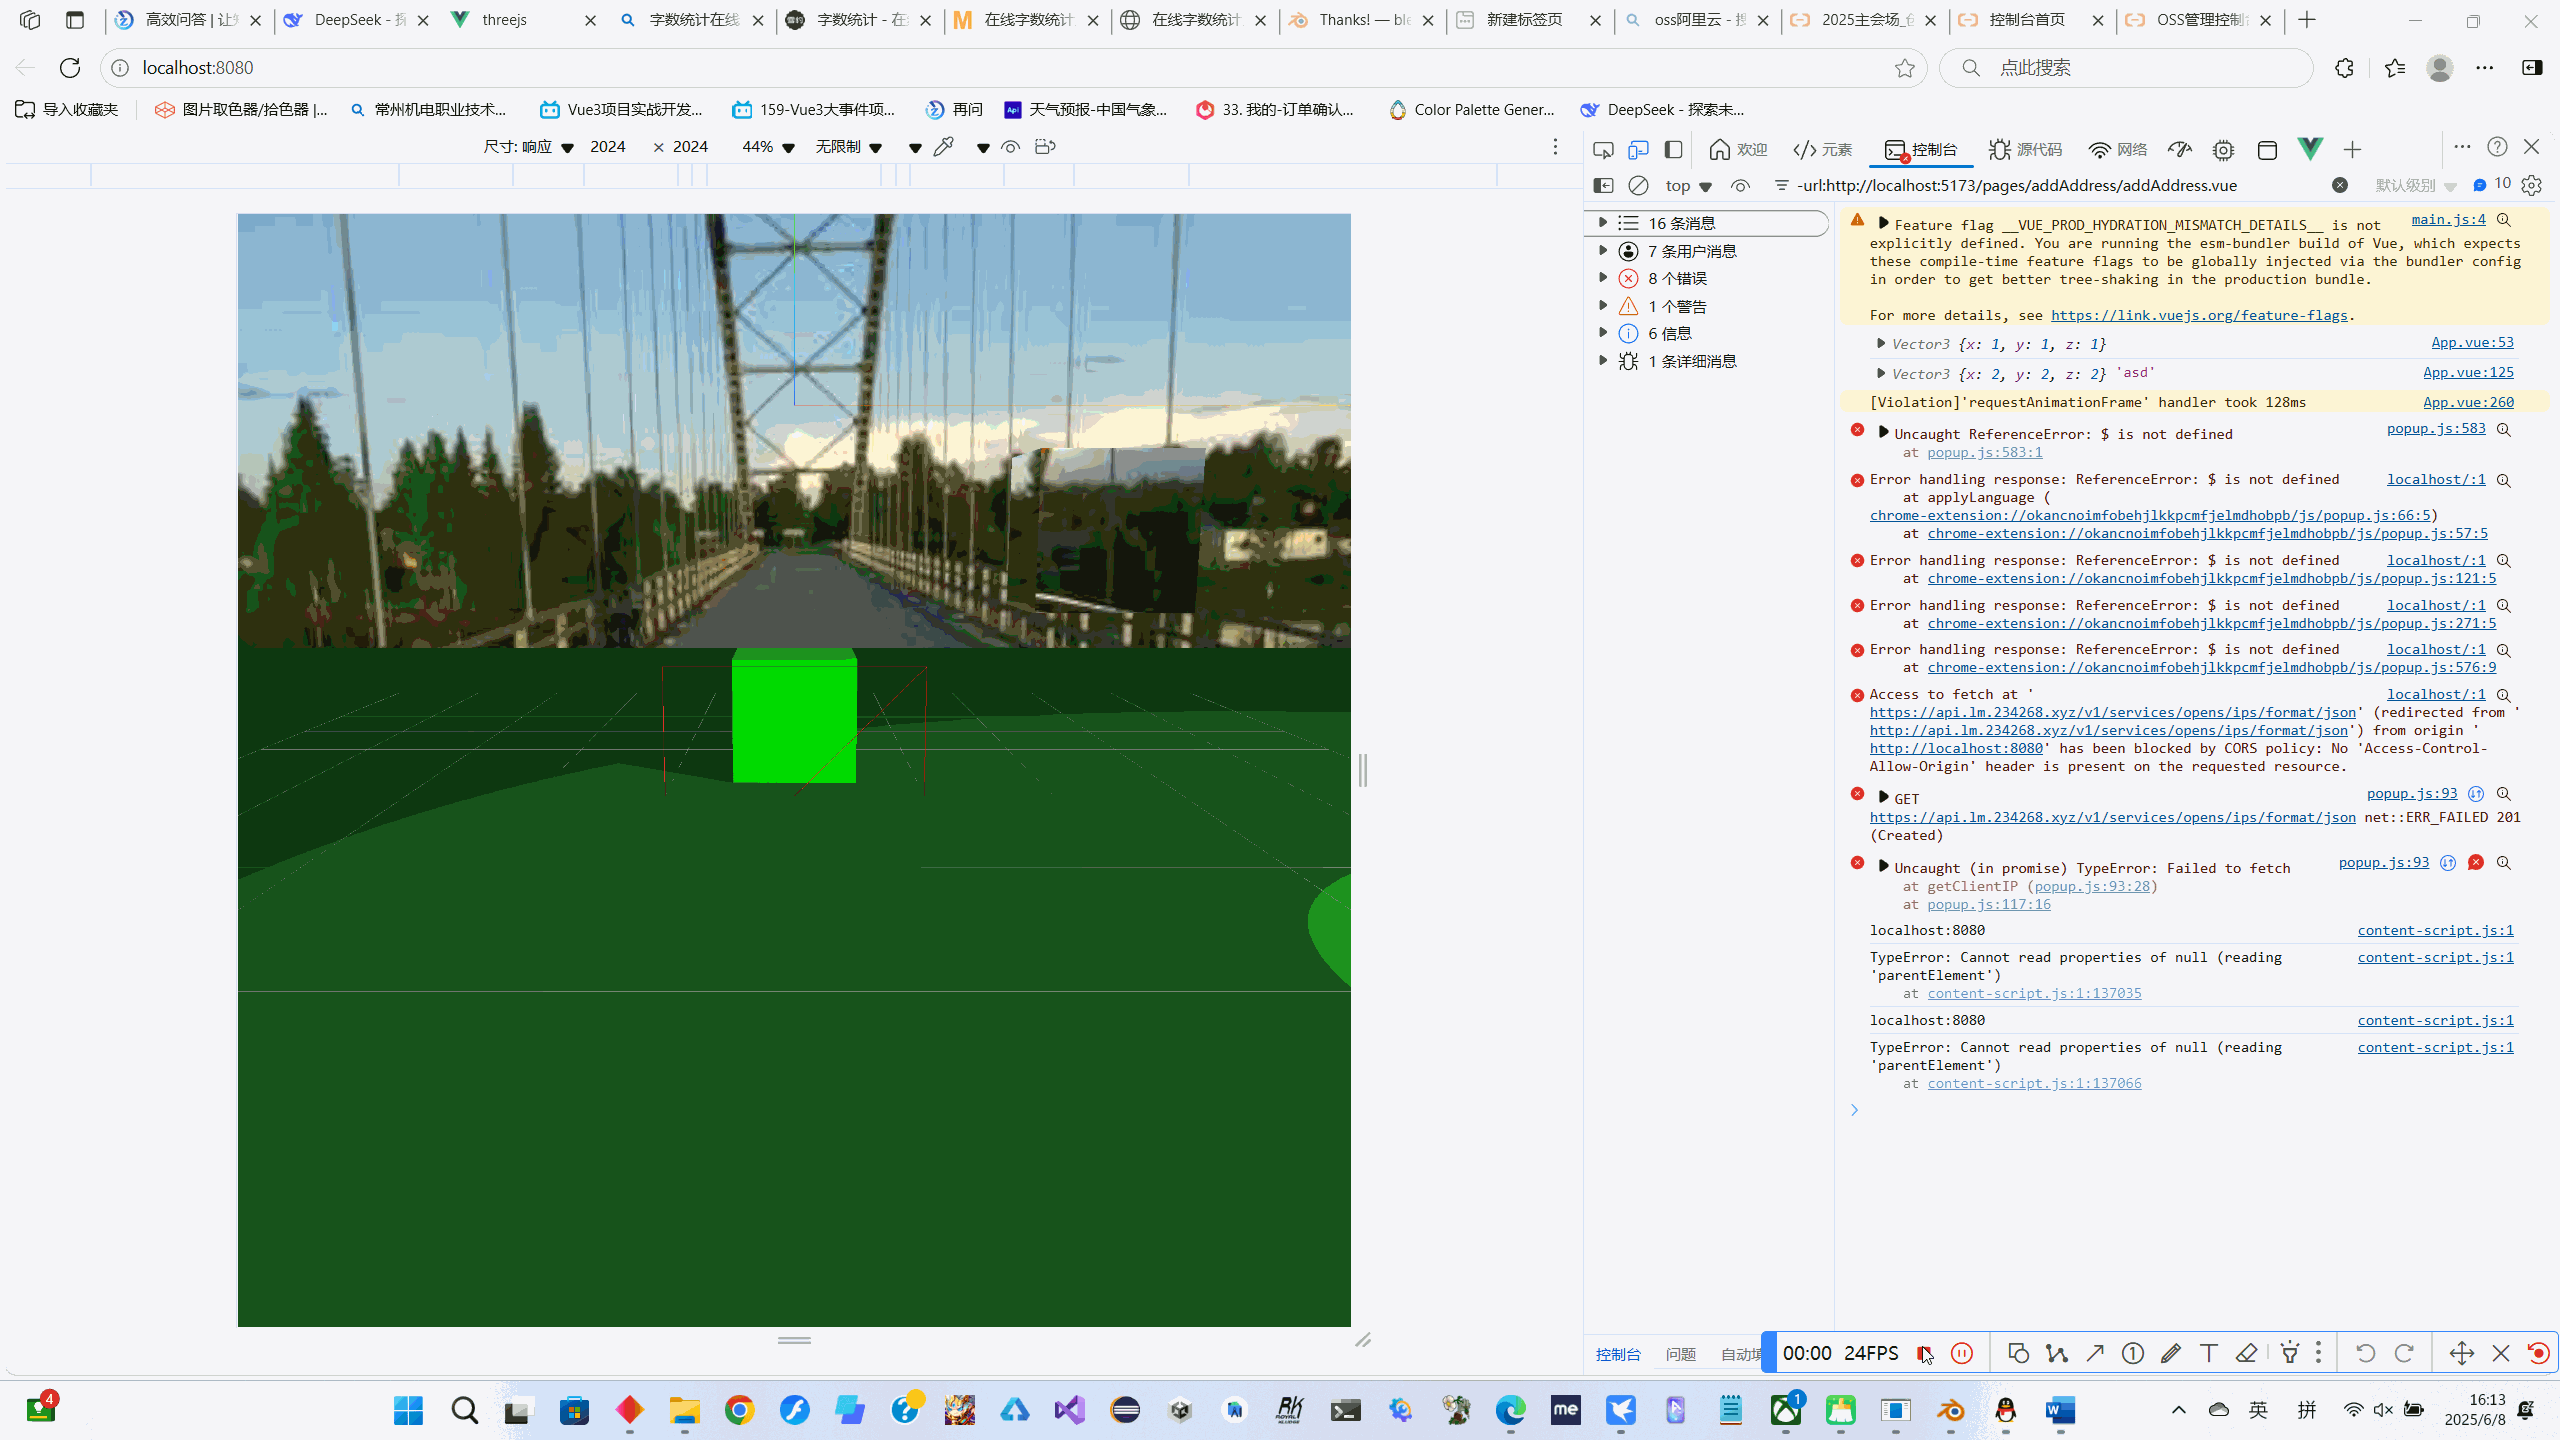Screen dimensions: 2560x1440
Task: Open the Vue devtools tab icon
Action: pyautogui.click(x=2310, y=149)
